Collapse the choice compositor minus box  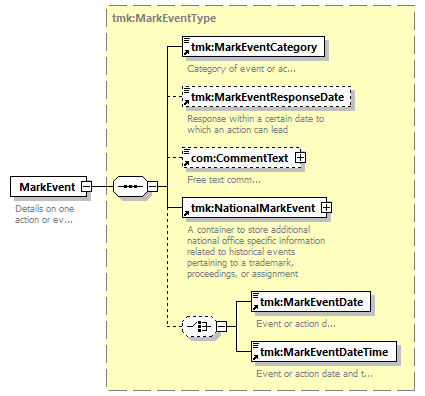[221, 326]
